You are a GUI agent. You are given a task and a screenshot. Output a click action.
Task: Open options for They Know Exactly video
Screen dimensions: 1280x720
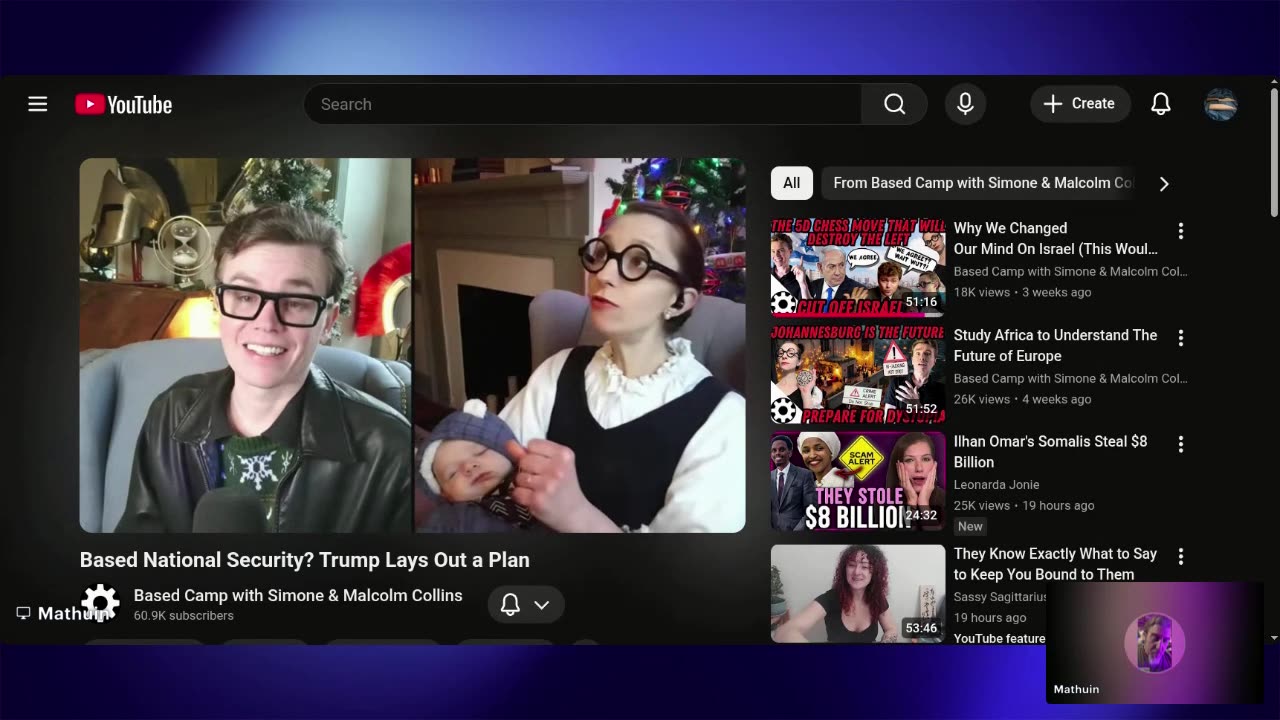click(1181, 557)
